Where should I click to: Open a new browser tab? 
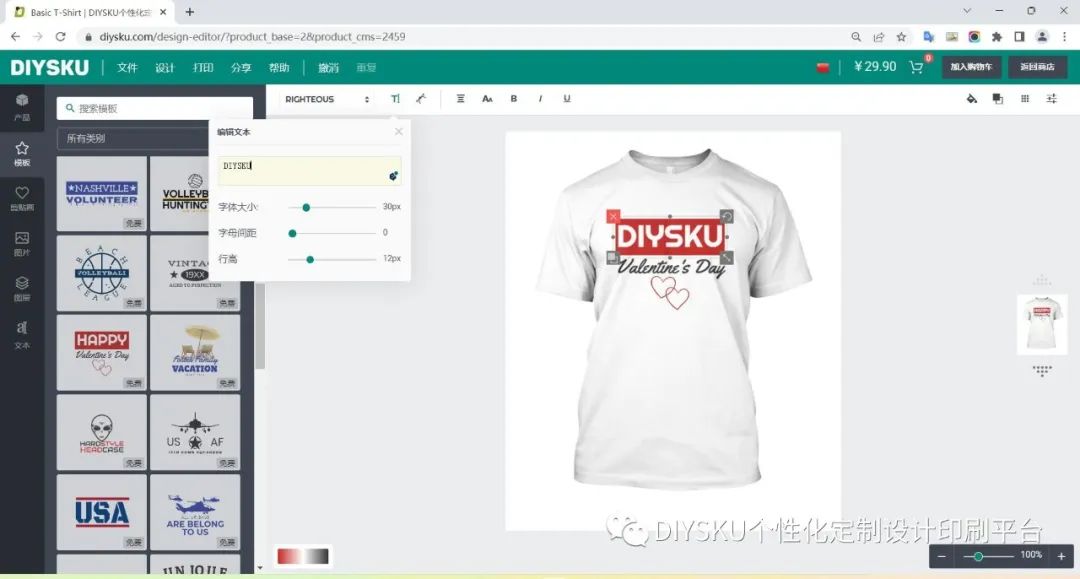(189, 12)
